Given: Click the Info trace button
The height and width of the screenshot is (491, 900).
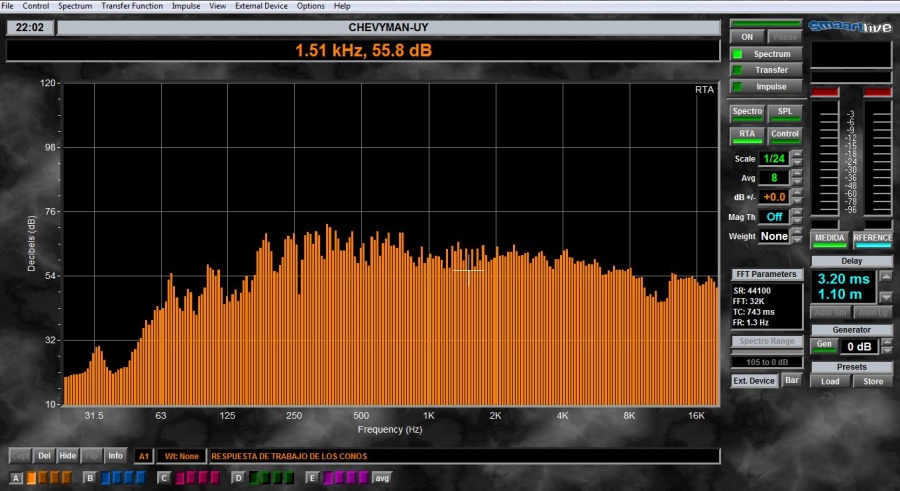Looking at the screenshot, I should click(115, 456).
